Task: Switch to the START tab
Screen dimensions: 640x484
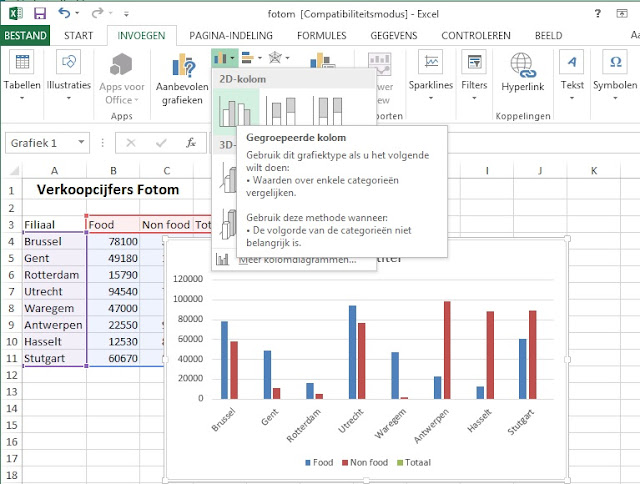Action: point(78,36)
